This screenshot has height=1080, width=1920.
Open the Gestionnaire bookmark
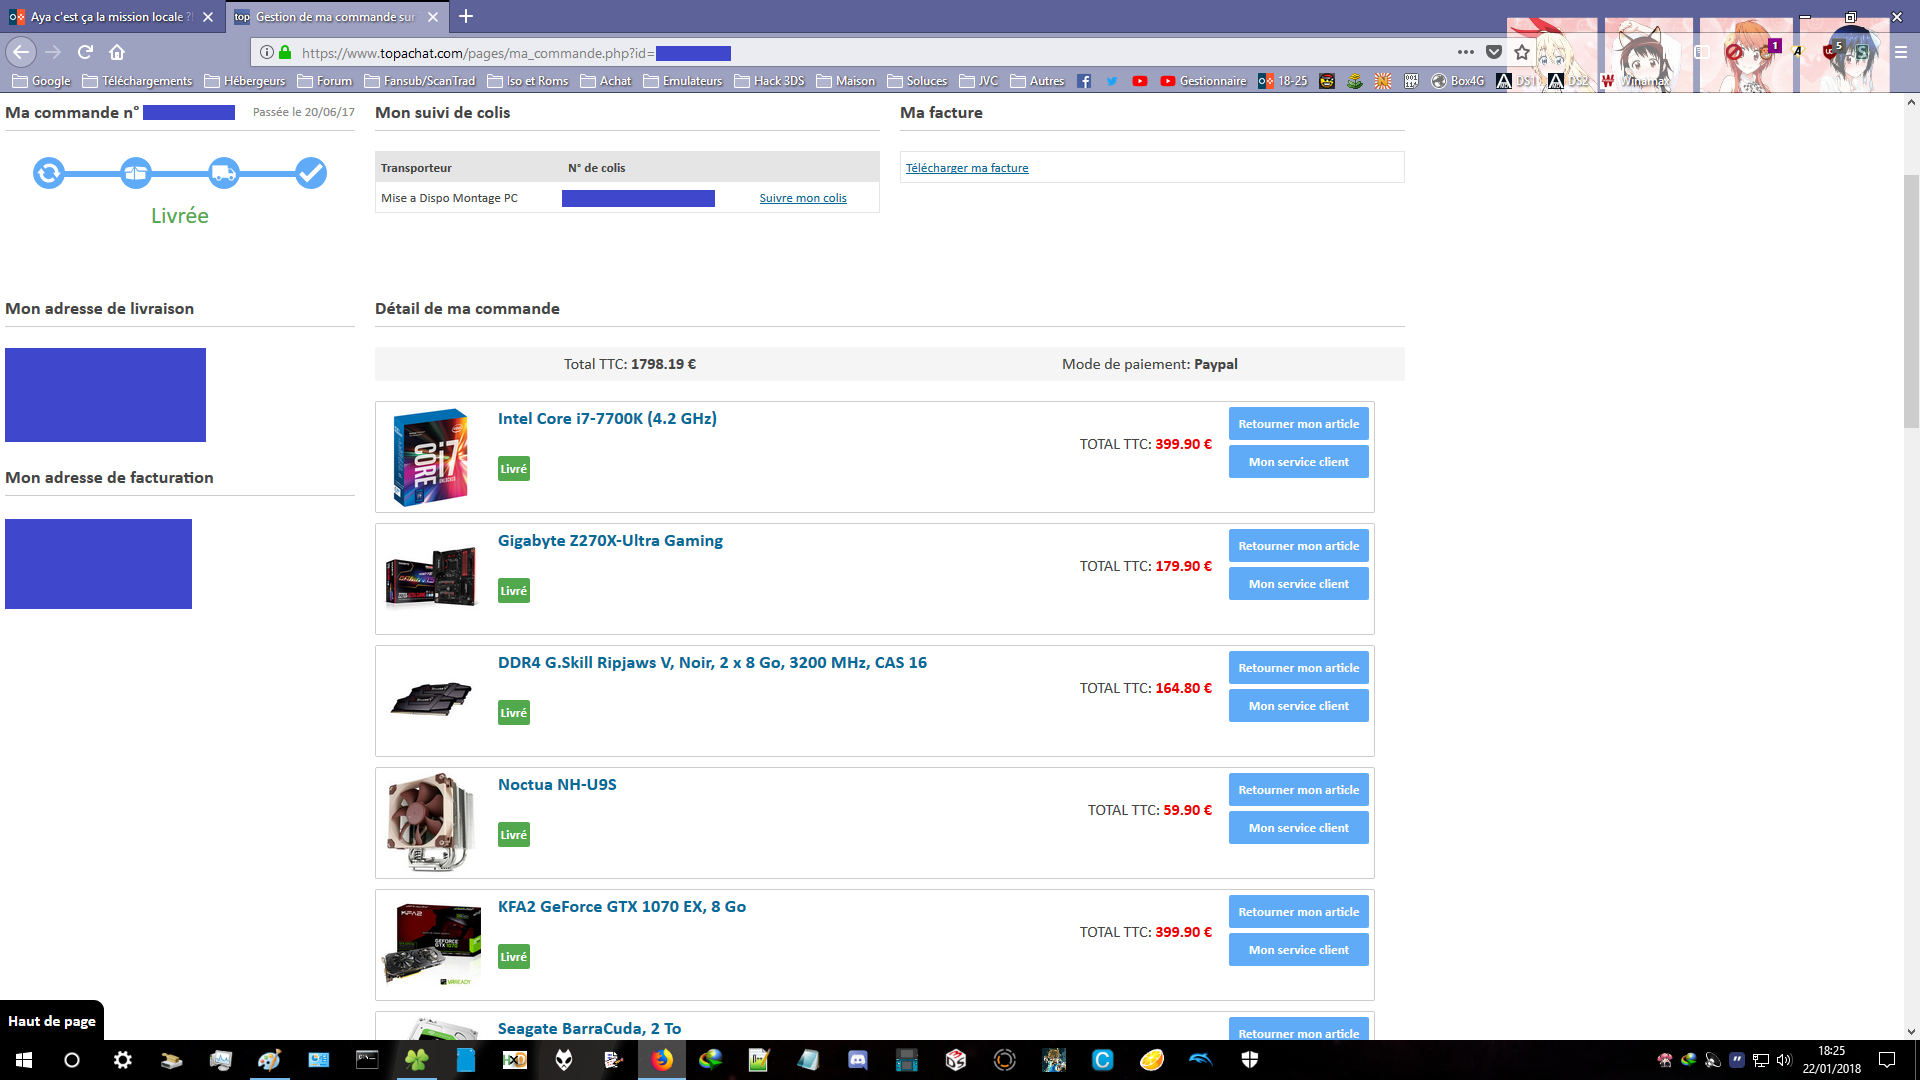click(1203, 81)
